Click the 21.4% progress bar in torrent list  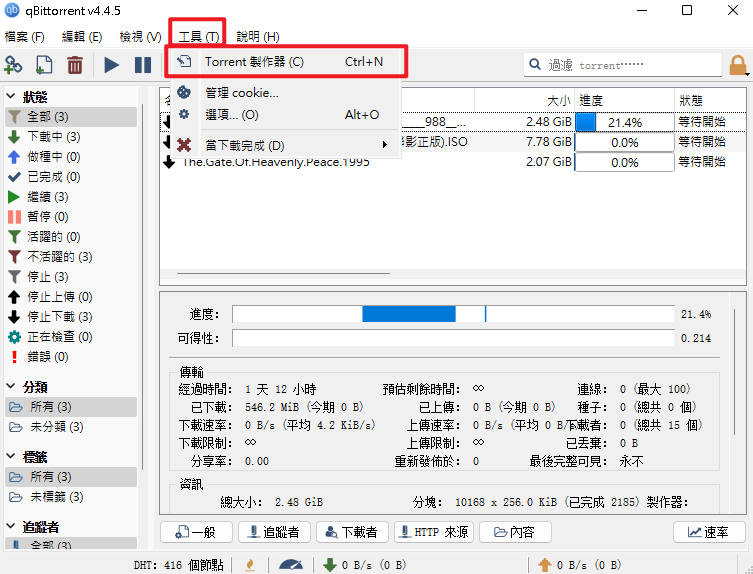(624, 122)
